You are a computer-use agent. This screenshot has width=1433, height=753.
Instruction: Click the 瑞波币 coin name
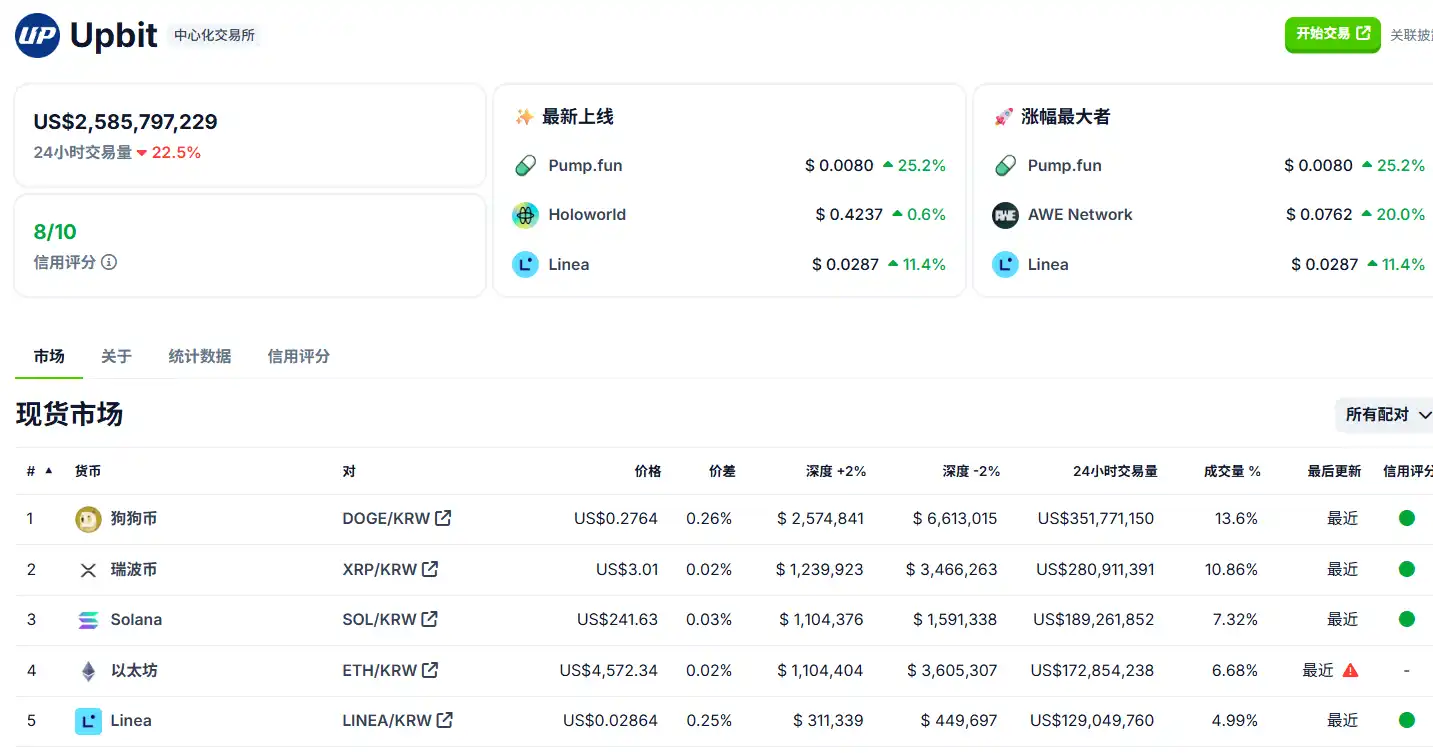(134, 569)
